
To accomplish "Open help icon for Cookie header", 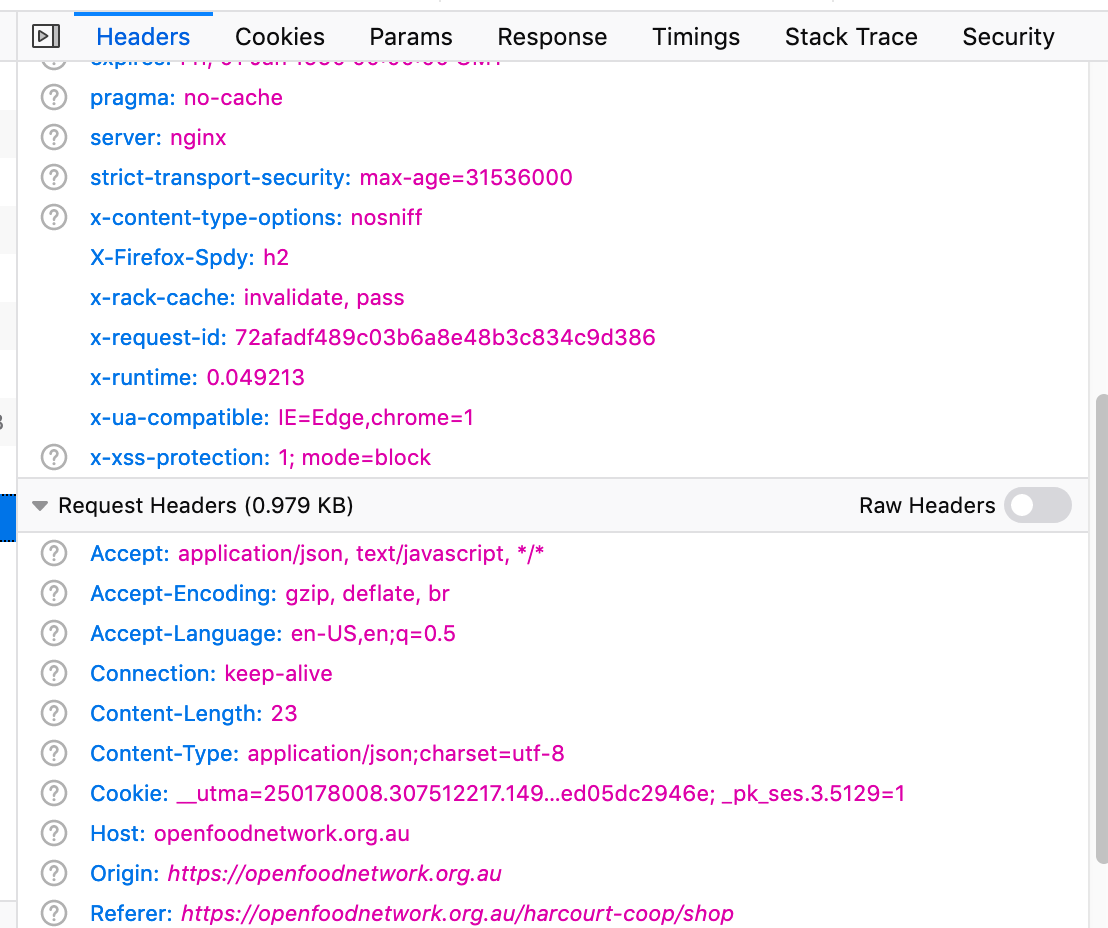I will pyautogui.click(x=54, y=794).
